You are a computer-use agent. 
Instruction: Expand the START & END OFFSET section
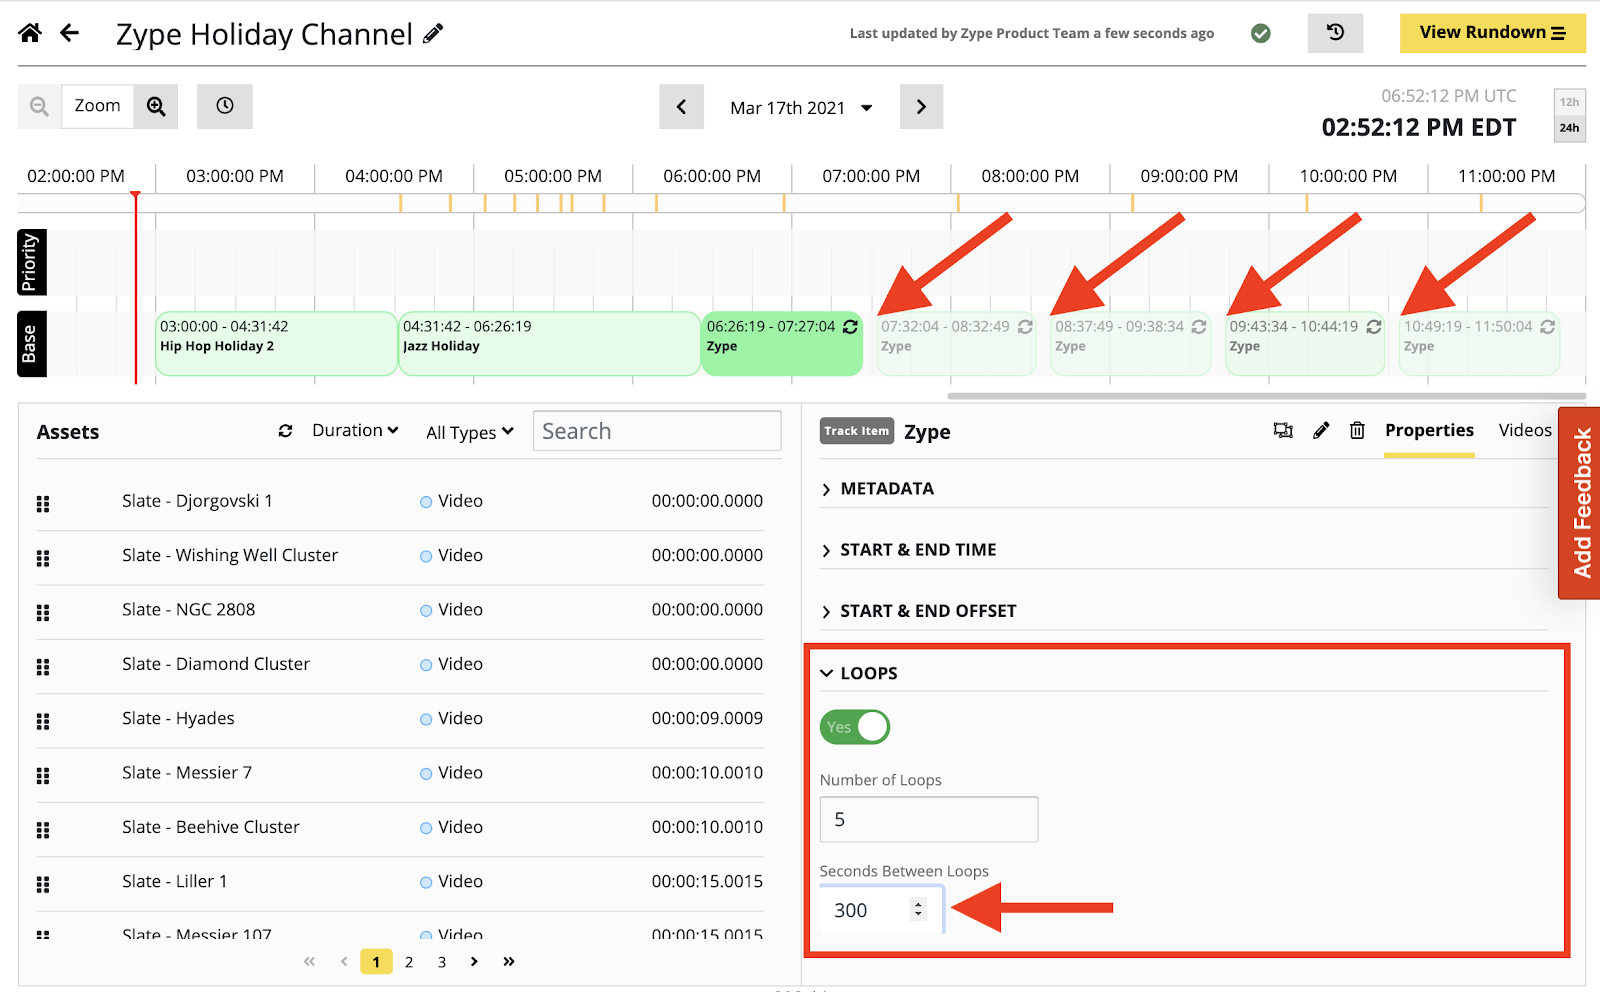point(1184,611)
